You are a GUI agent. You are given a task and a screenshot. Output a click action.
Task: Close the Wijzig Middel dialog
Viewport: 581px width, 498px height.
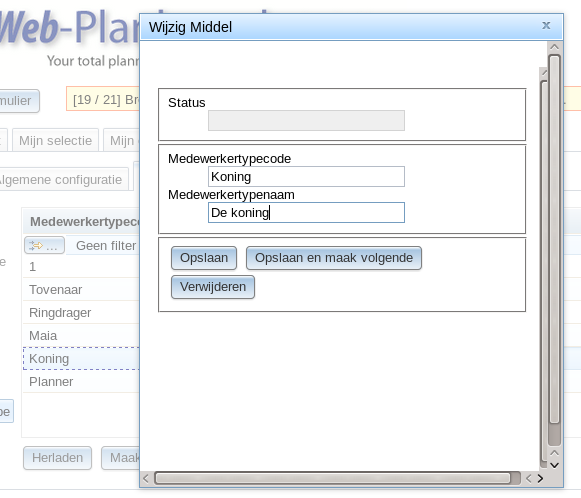(546, 25)
